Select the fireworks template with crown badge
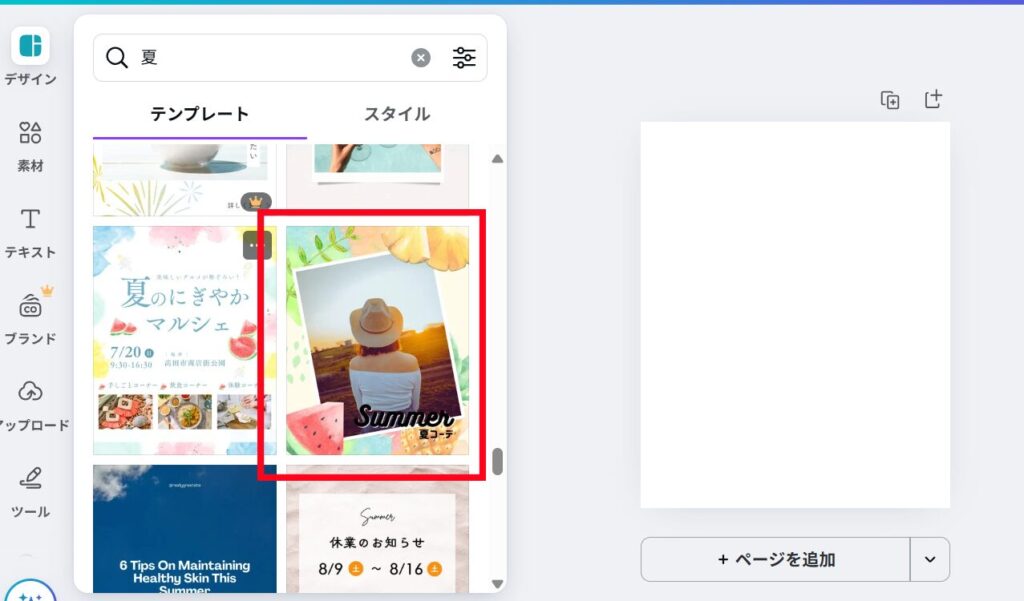Viewport: 1024px width, 601px height. click(184, 180)
